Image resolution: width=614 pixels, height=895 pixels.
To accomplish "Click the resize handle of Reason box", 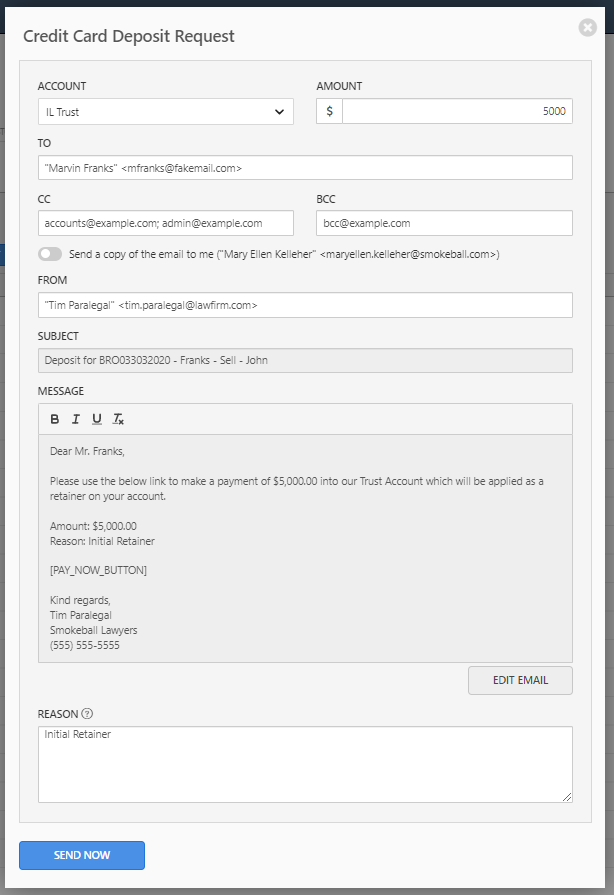I will click(567, 797).
